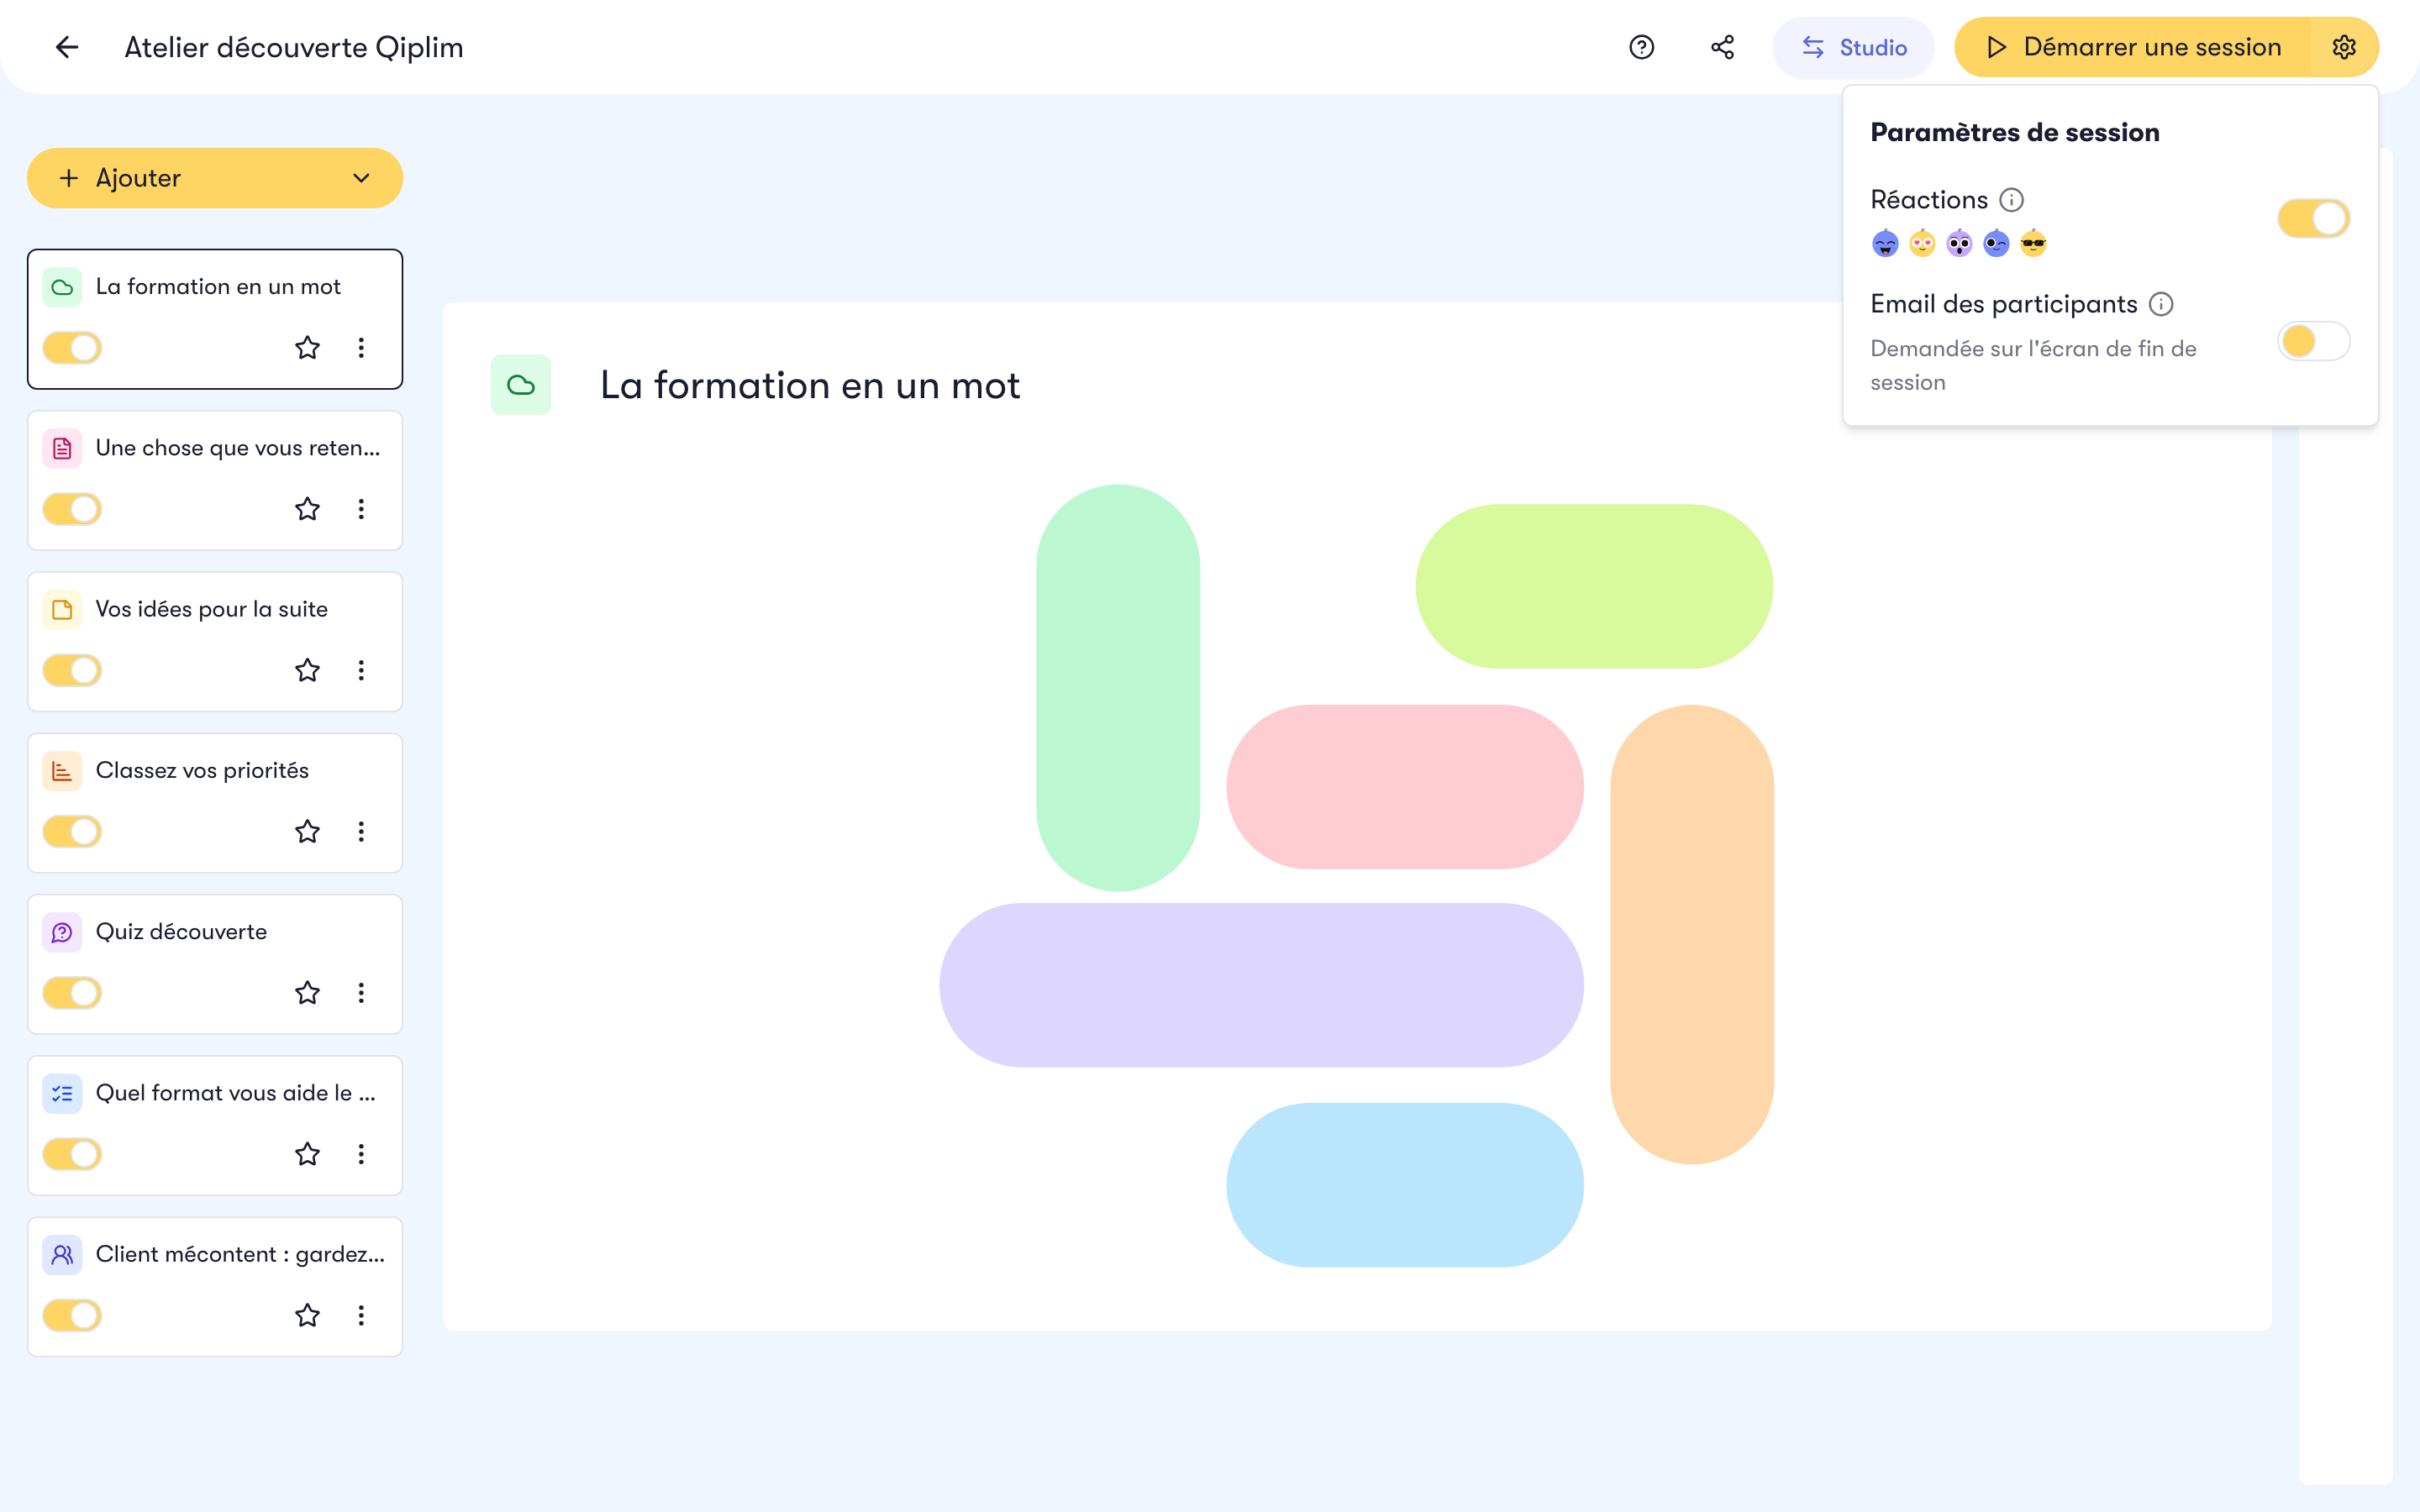Open more options for 'Client mécontent' card
Viewport: 2420px width, 1512px height.
(x=361, y=1315)
